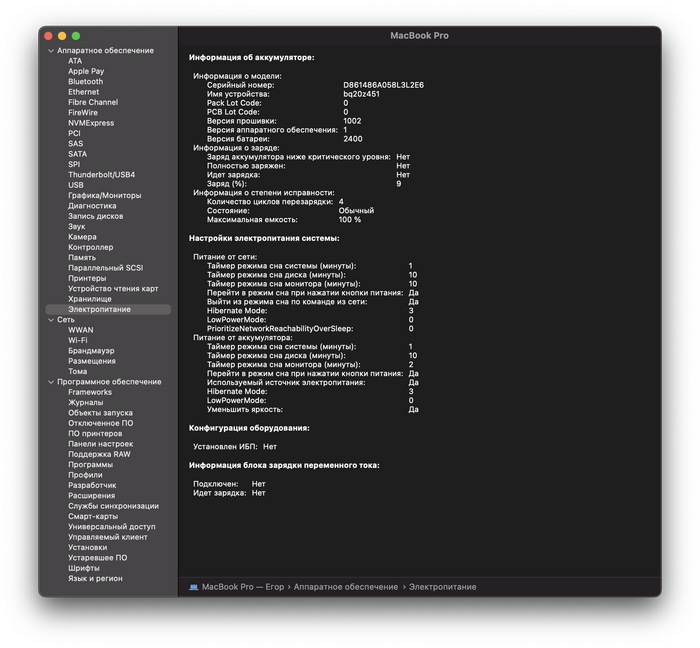
Task: Select Хранилище in the sidebar
Action: point(90,299)
